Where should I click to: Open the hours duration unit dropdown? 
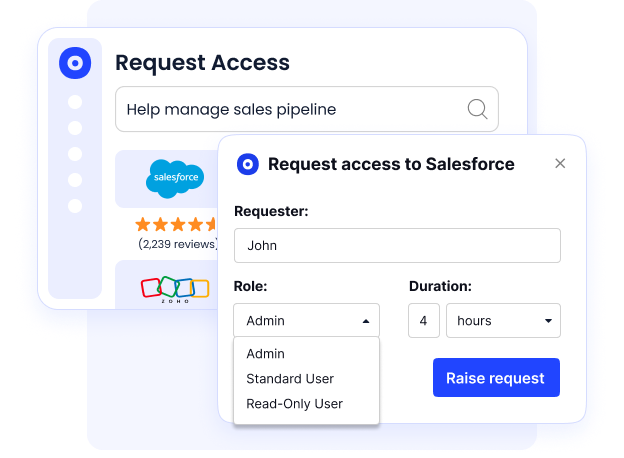(503, 320)
